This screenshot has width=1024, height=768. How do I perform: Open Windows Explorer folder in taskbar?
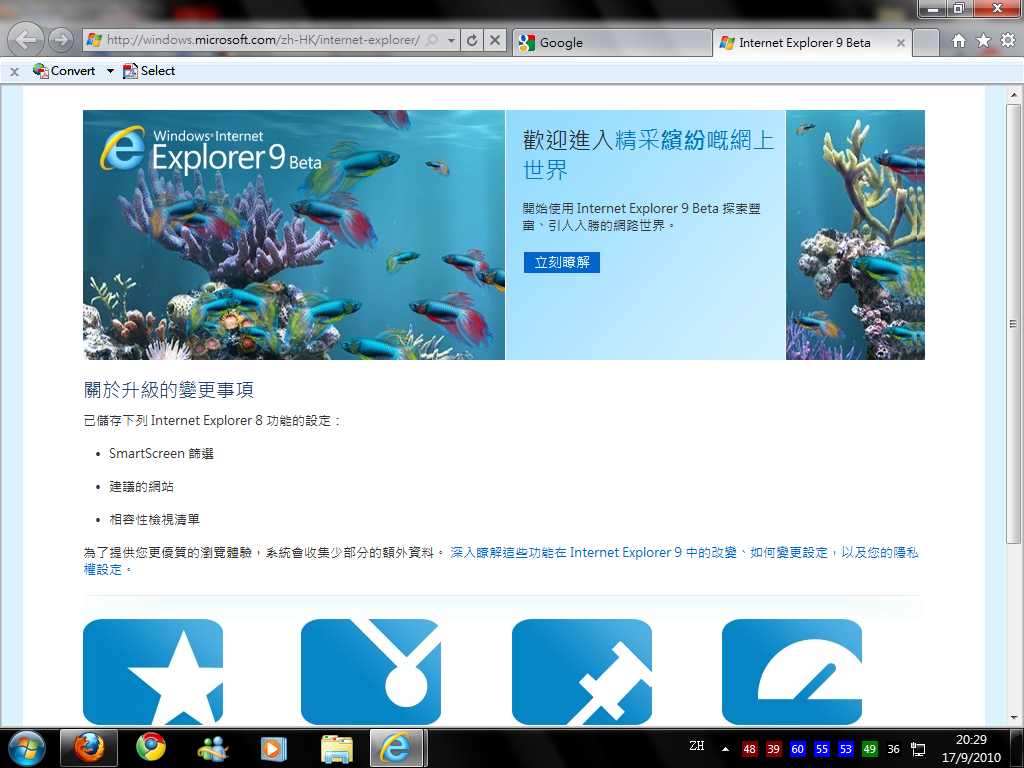336,748
